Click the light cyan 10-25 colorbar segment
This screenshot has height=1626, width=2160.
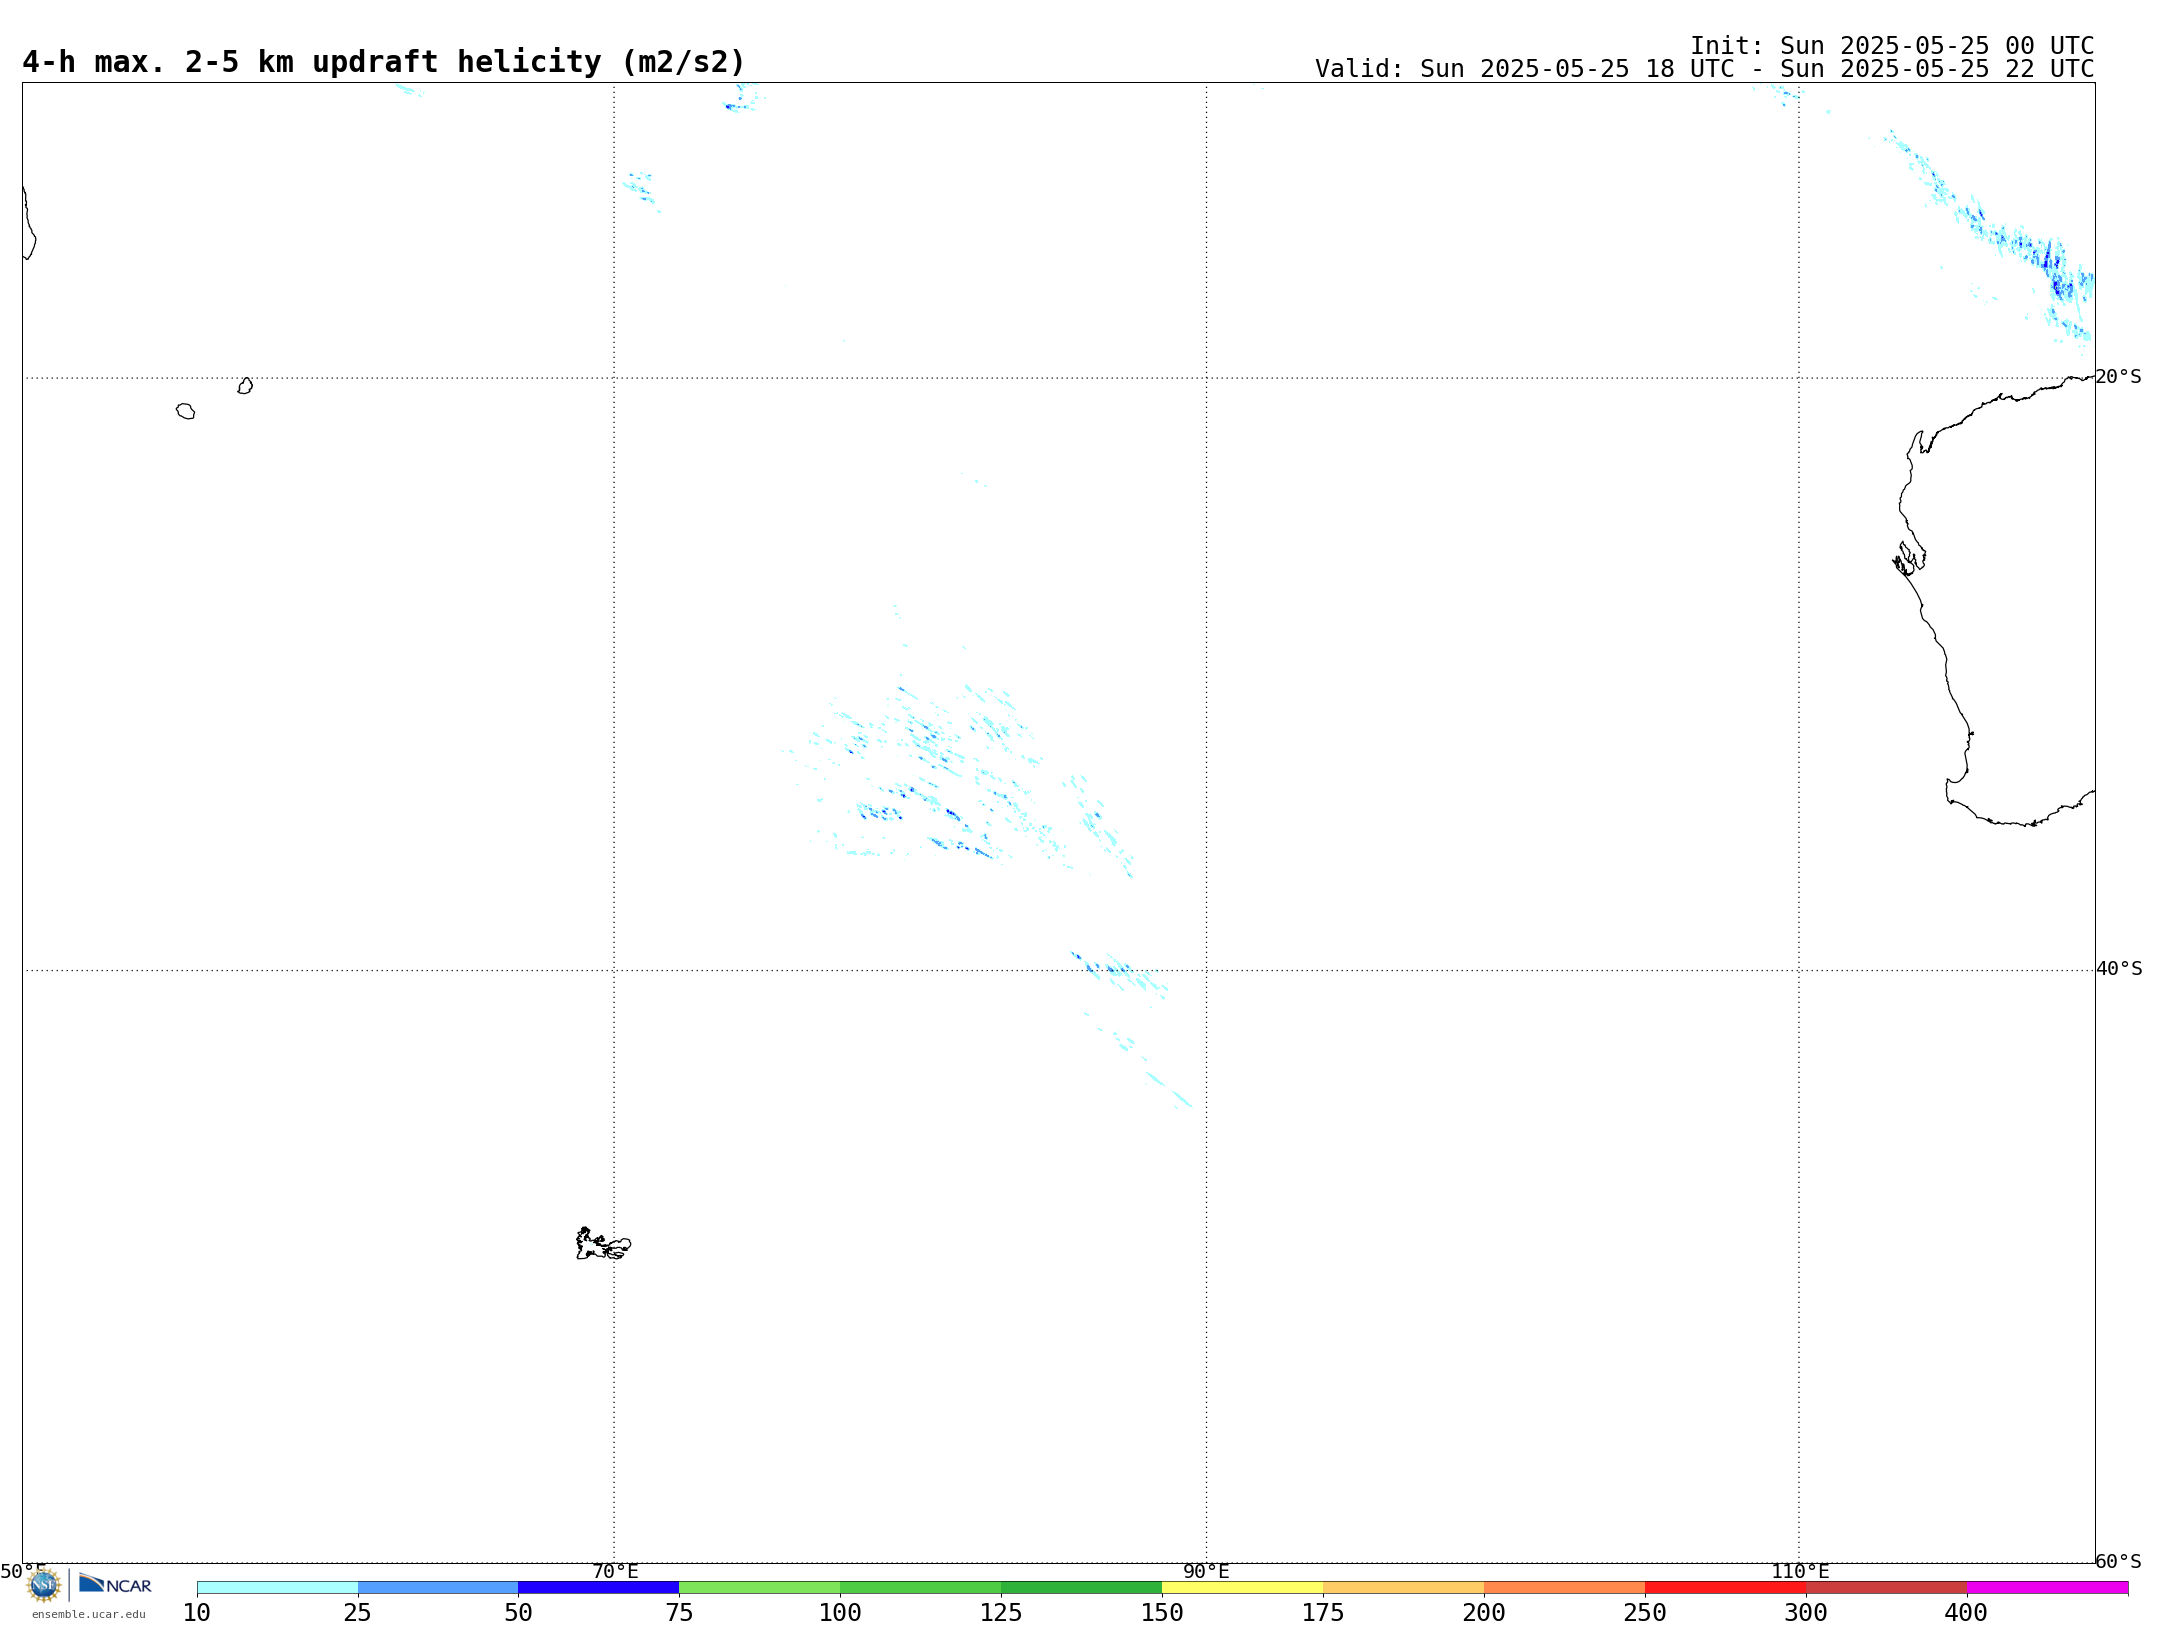point(277,1587)
